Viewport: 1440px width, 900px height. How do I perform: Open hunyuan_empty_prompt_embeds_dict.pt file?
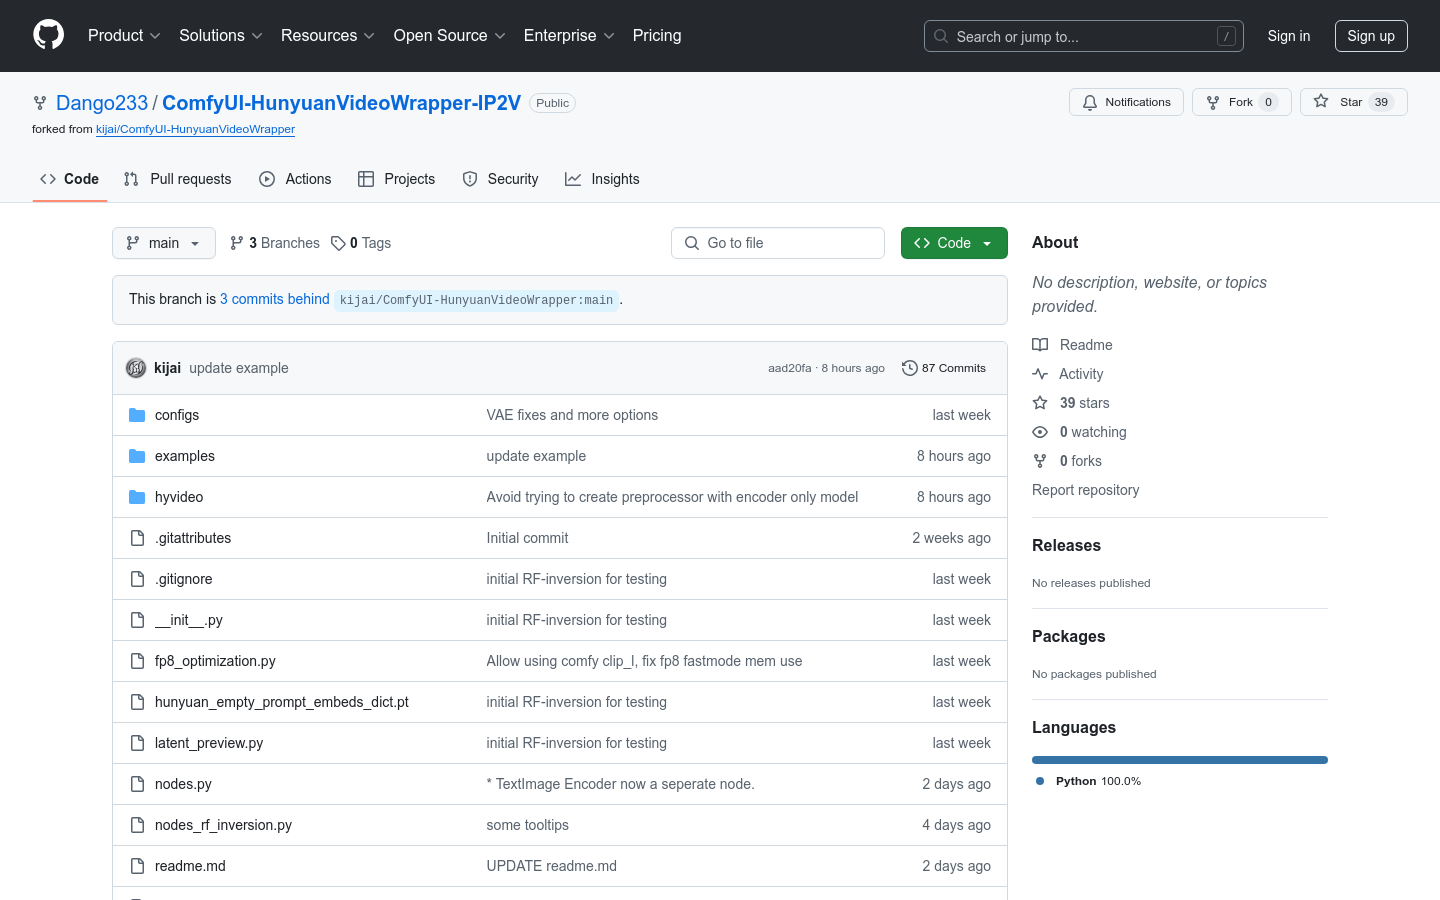(x=282, y=702)
